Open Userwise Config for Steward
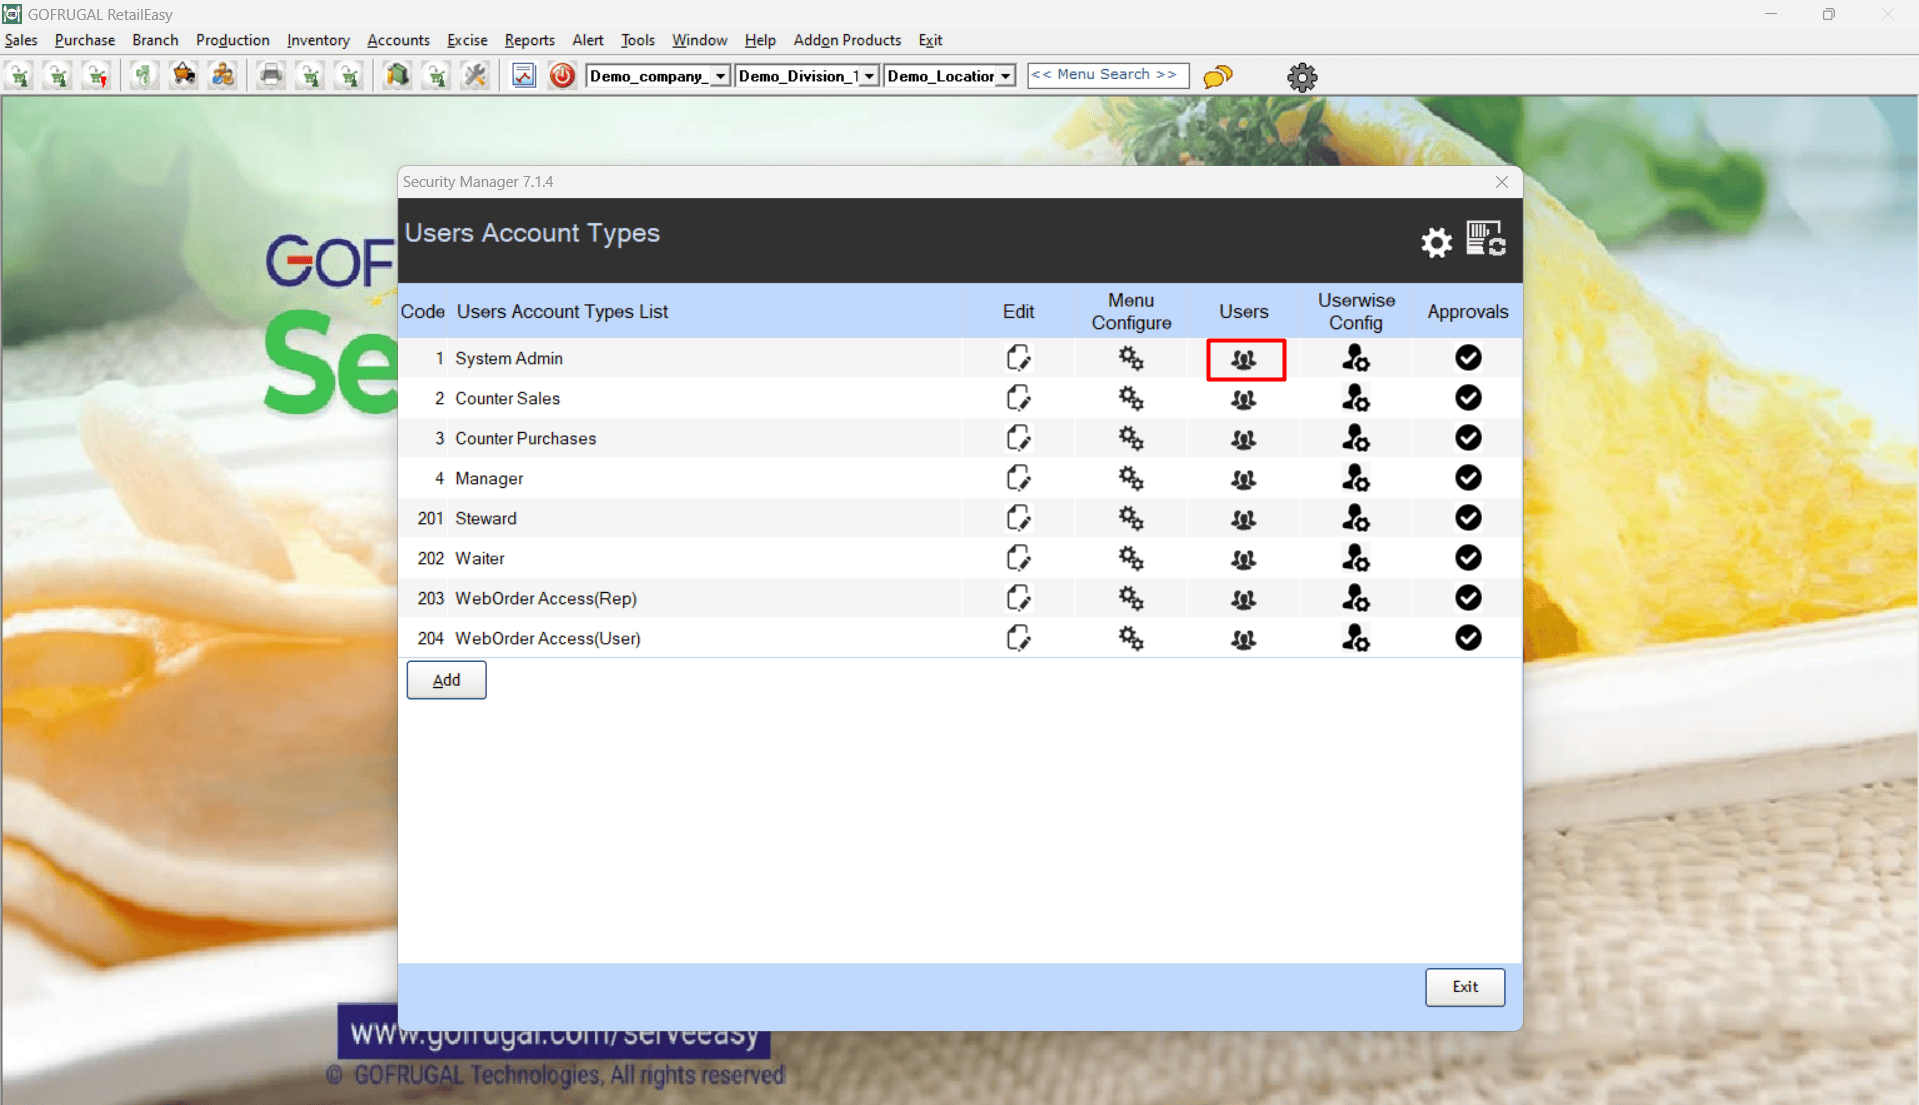 [x=1356, y=518]
